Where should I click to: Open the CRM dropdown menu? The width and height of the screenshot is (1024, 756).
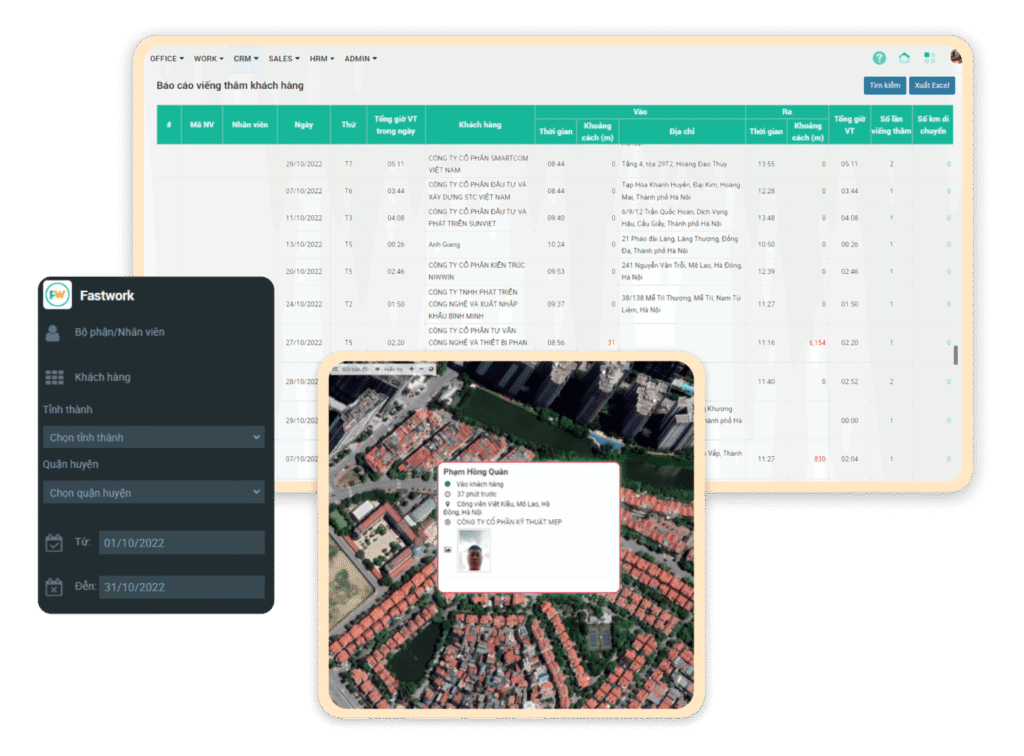tap(245, 59)
